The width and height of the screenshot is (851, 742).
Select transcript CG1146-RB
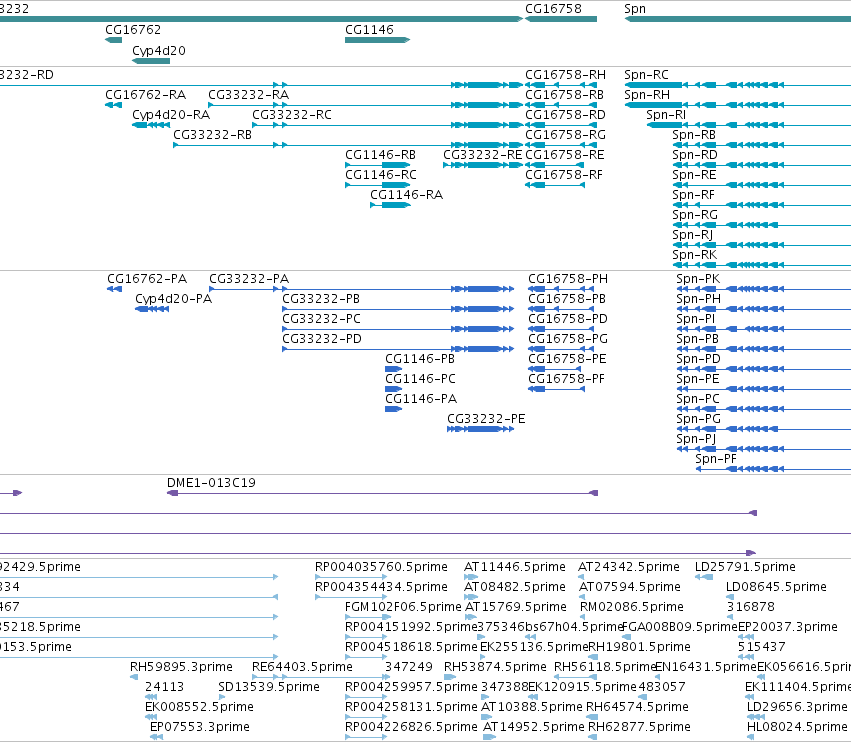pyautogui.click(x=380, y=155)
